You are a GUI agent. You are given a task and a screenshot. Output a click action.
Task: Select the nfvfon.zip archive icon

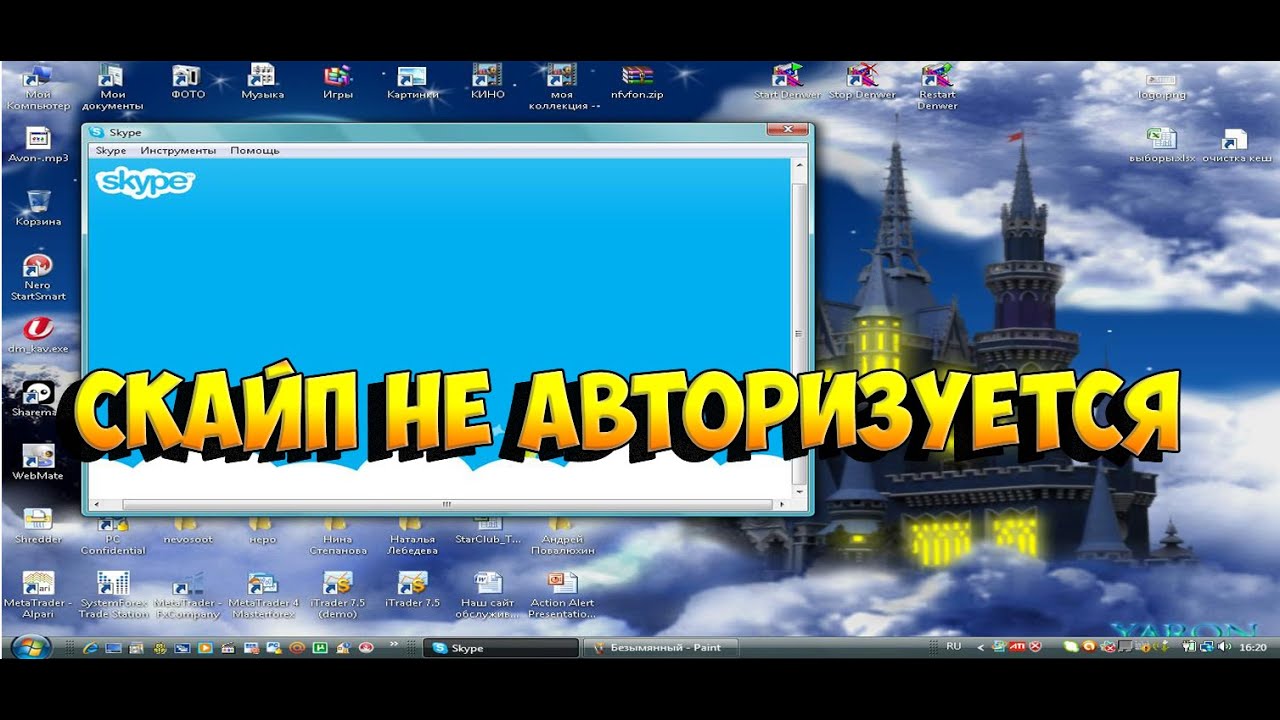click(637, 83)
